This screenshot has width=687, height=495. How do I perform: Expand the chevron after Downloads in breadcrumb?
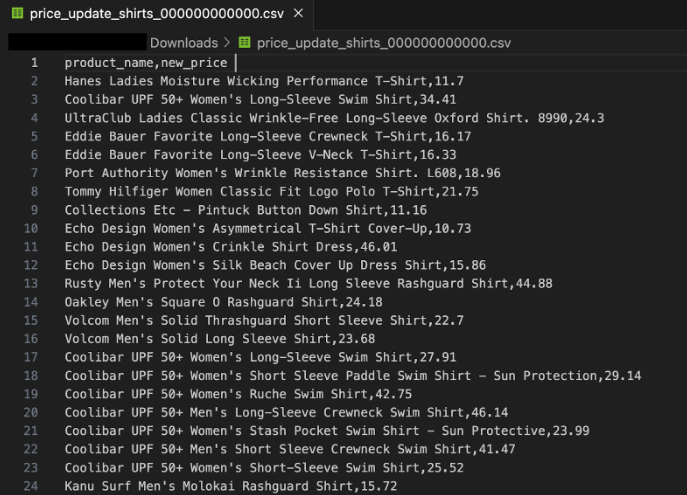click(227, 42)
